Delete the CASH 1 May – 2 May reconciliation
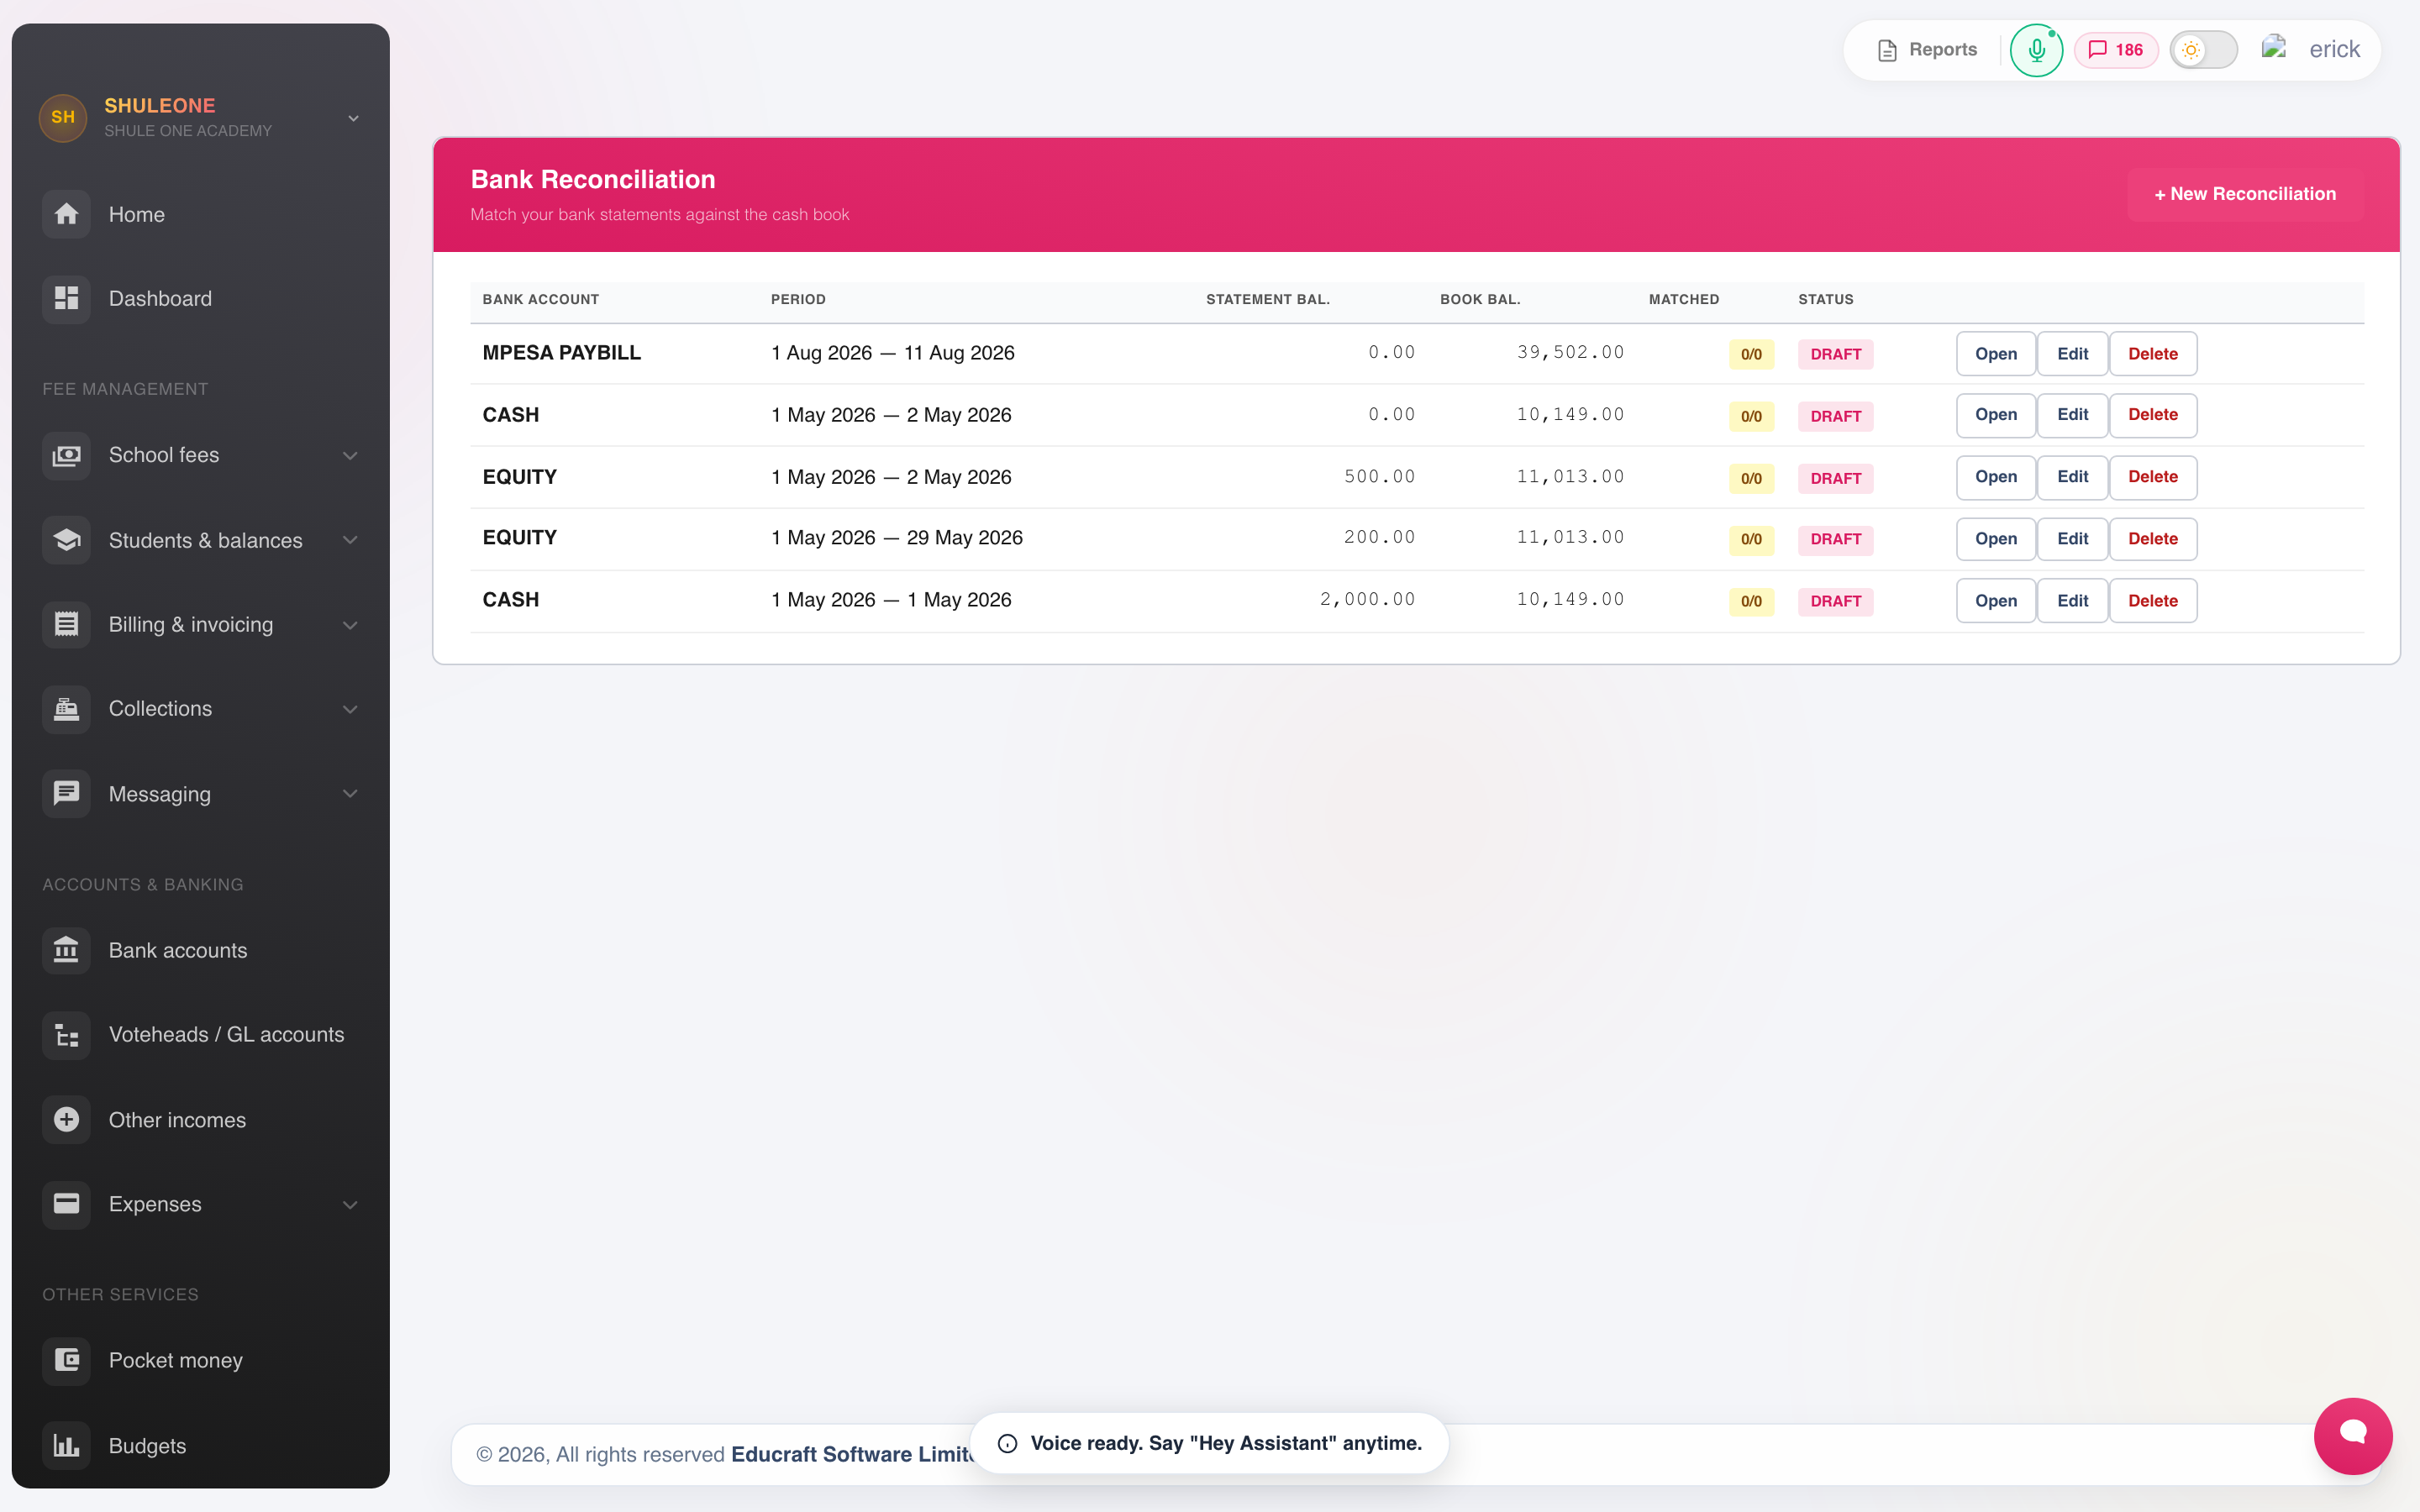 coord(2152,415)
